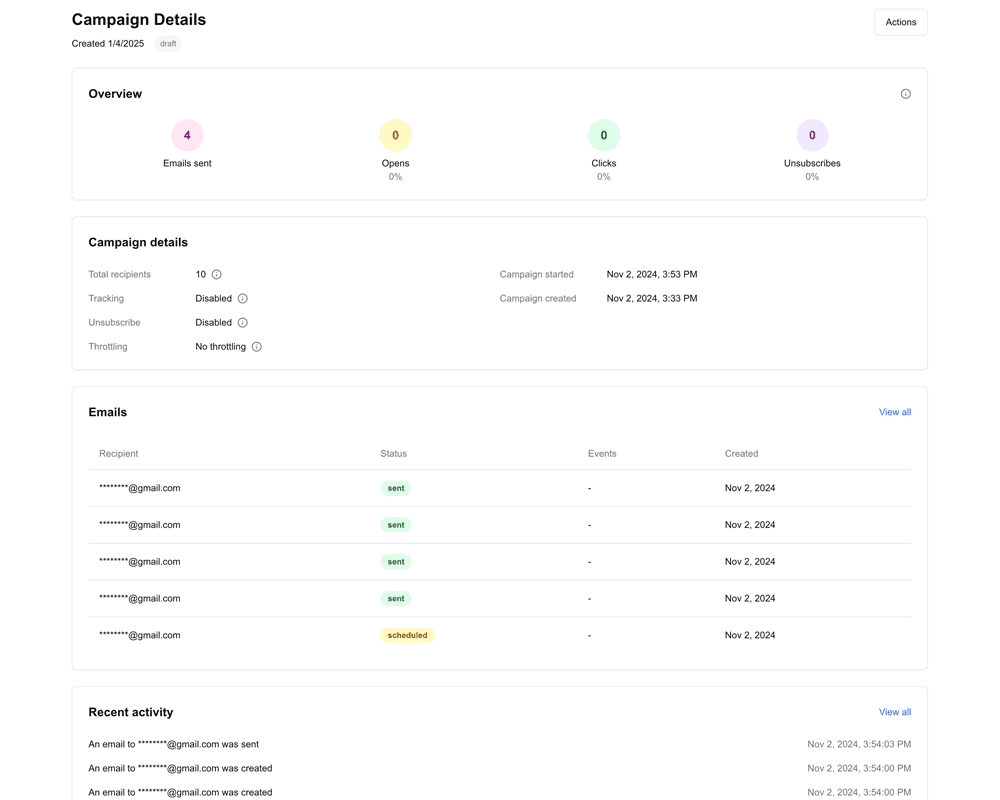Click the green Clicks count circle

click(603, 135)
